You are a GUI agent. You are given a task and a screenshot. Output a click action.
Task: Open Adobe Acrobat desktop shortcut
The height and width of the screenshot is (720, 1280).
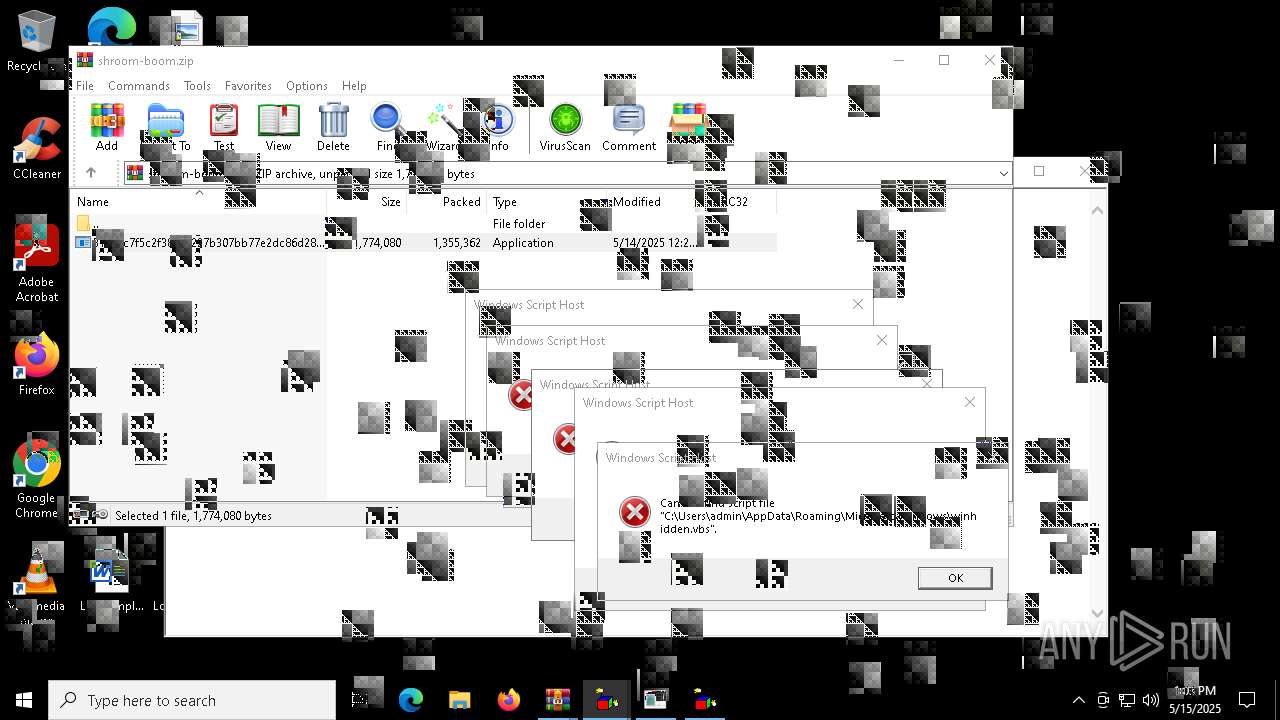click(x=37, y=262)
